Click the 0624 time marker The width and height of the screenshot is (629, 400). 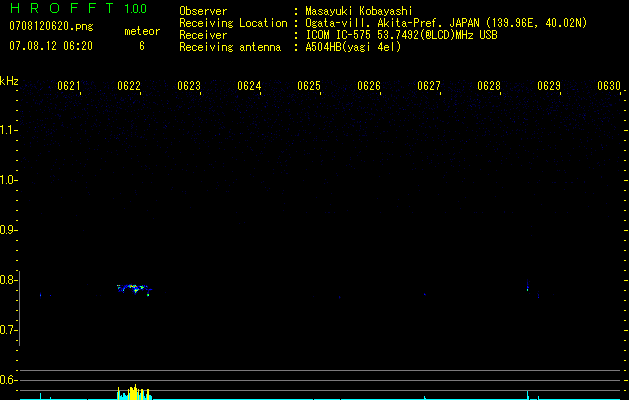click(249, 86)
